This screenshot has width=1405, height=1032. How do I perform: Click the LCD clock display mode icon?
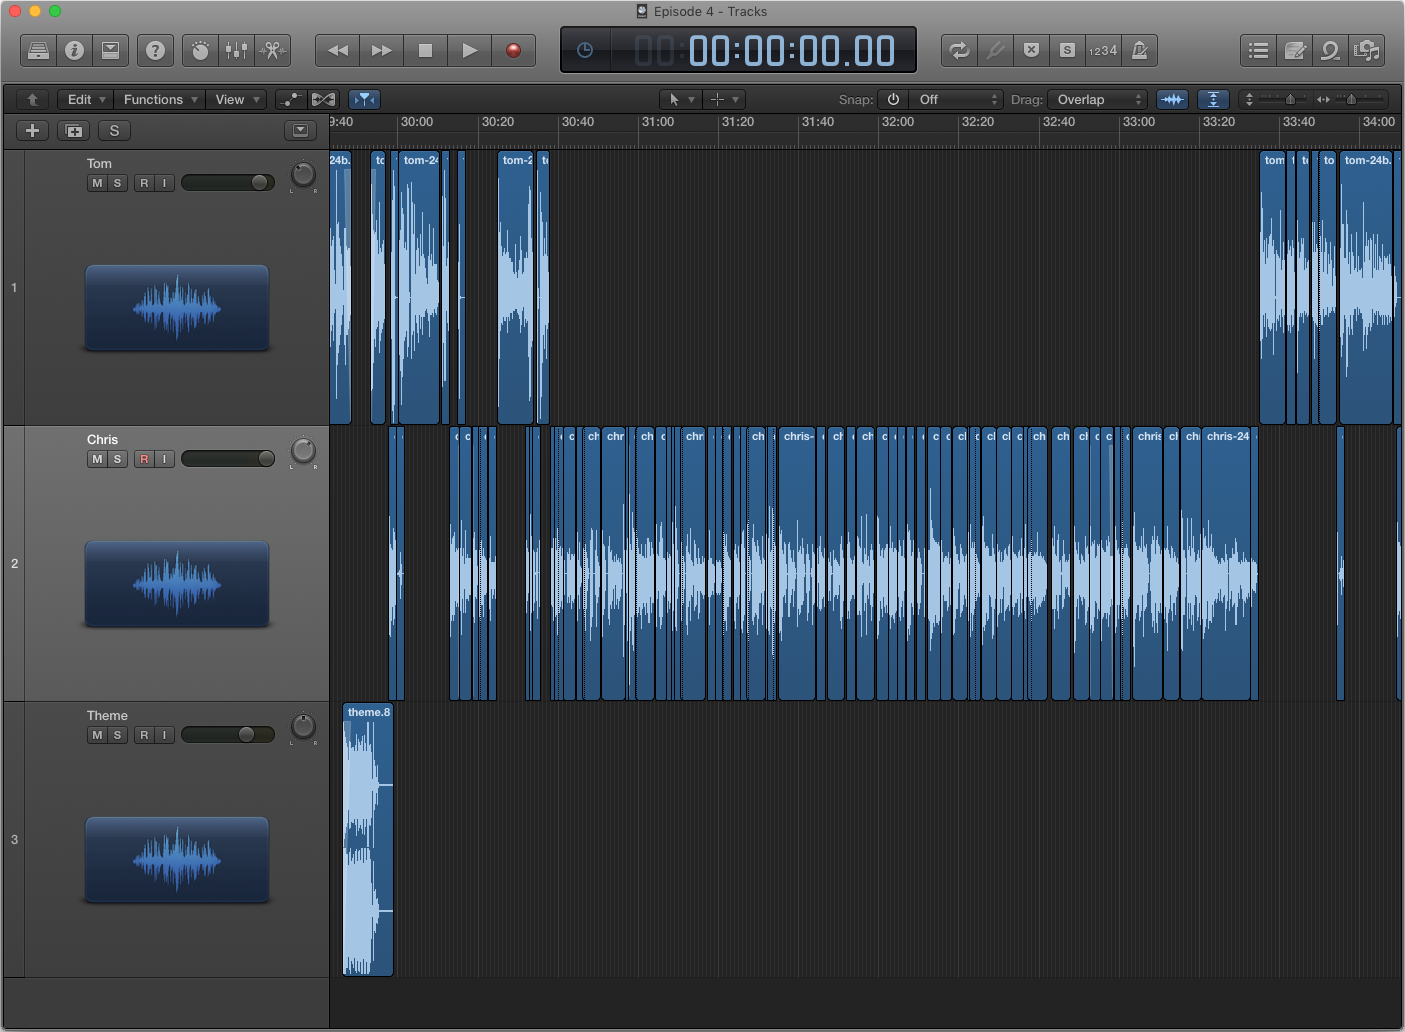click(585, 50)
